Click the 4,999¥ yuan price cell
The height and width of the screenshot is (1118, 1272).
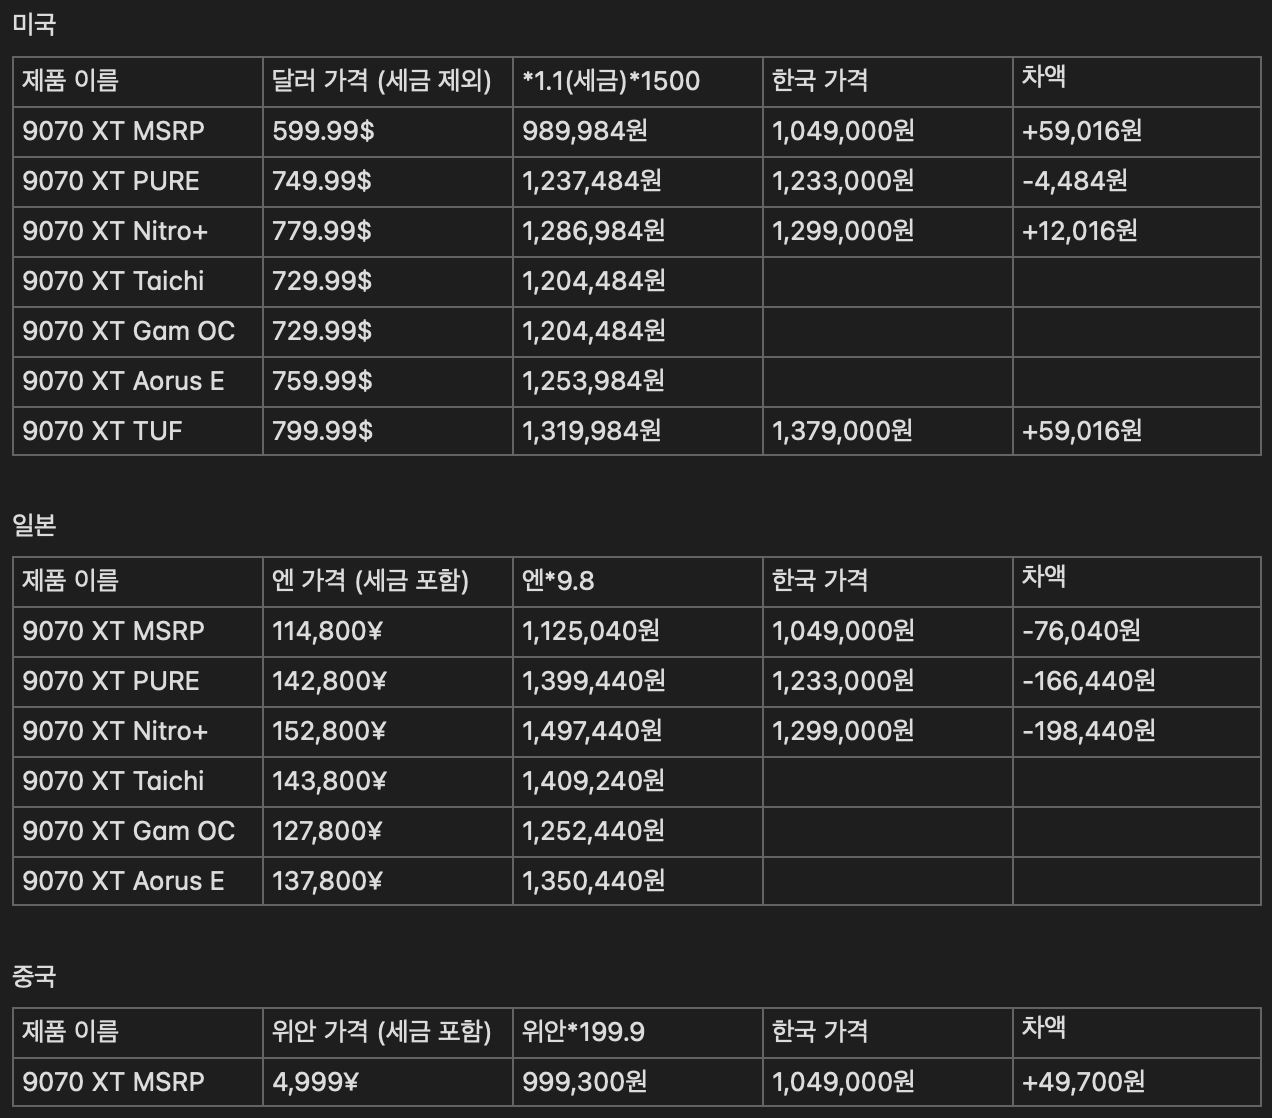point(315,1082)
